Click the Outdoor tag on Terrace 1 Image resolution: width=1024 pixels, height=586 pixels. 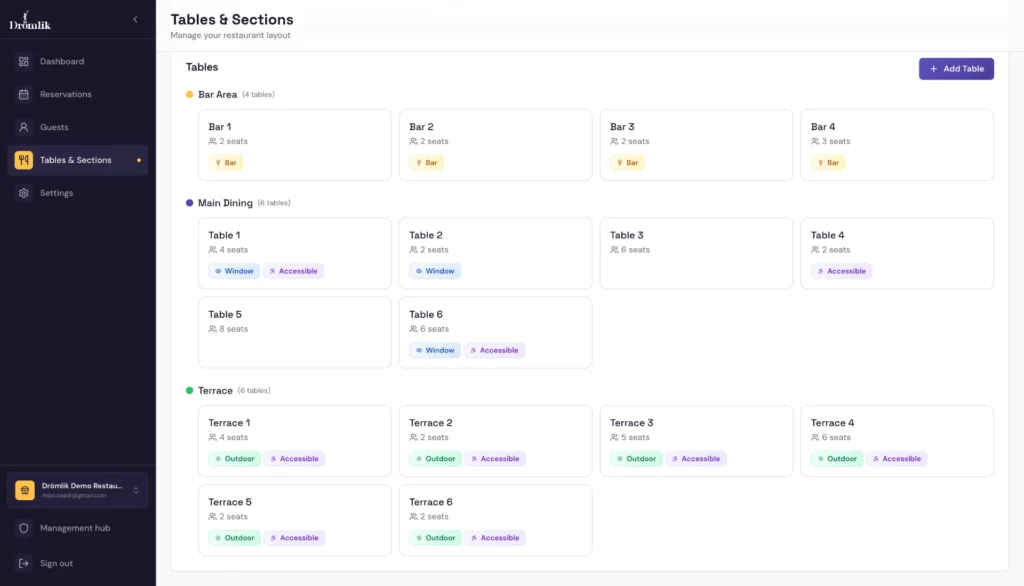pyautogui.click(x=234, y=459)
